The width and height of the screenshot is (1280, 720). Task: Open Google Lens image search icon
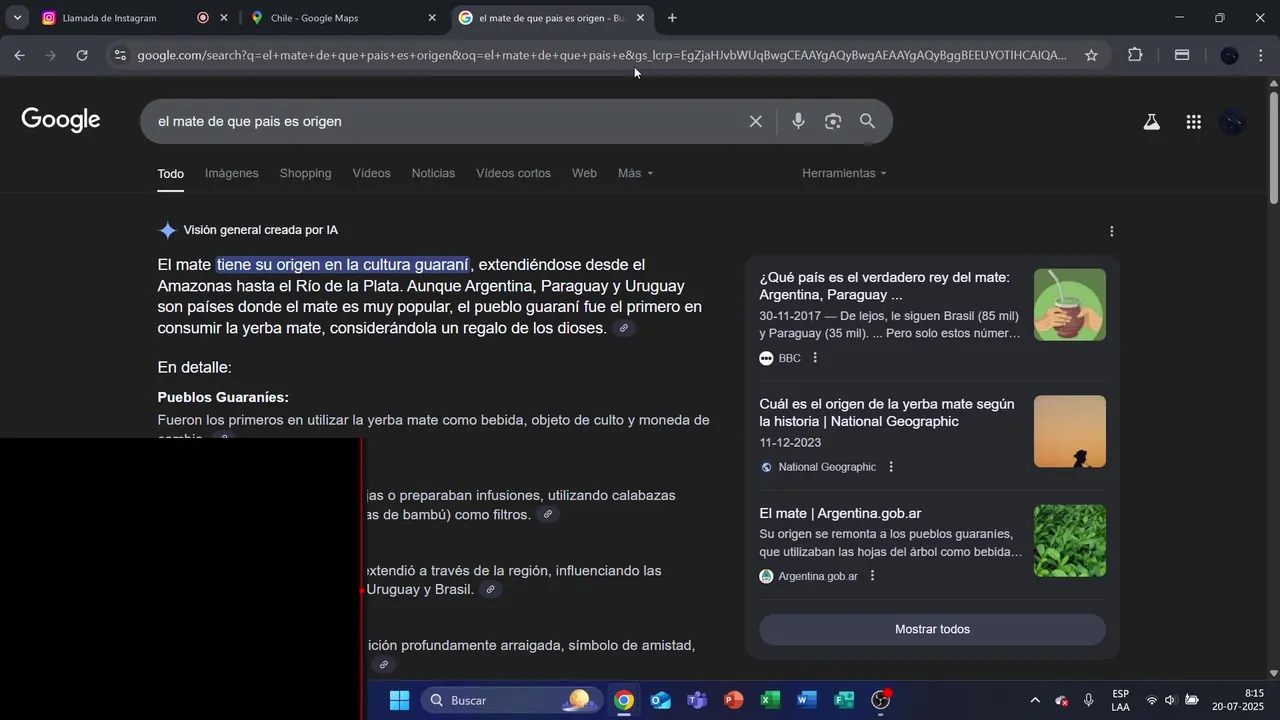pyautogui.click(x=833, y=121)
